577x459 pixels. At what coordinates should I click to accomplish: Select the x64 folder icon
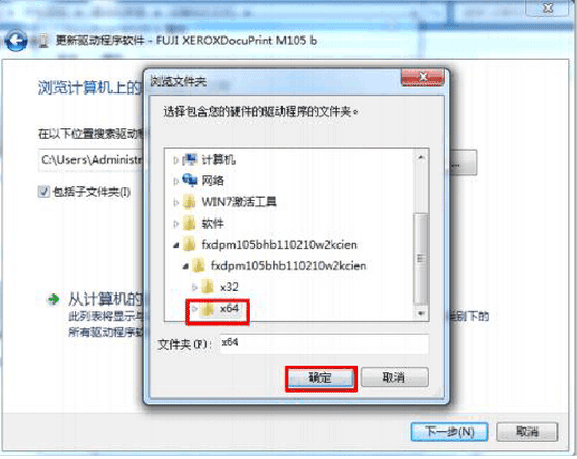tap(207, 309)
